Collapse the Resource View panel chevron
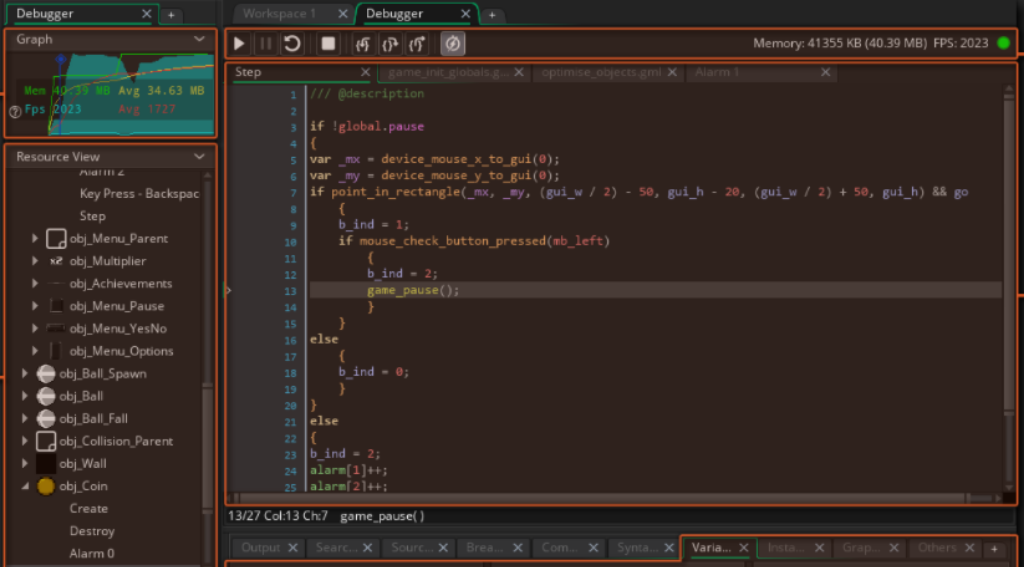 200,157
